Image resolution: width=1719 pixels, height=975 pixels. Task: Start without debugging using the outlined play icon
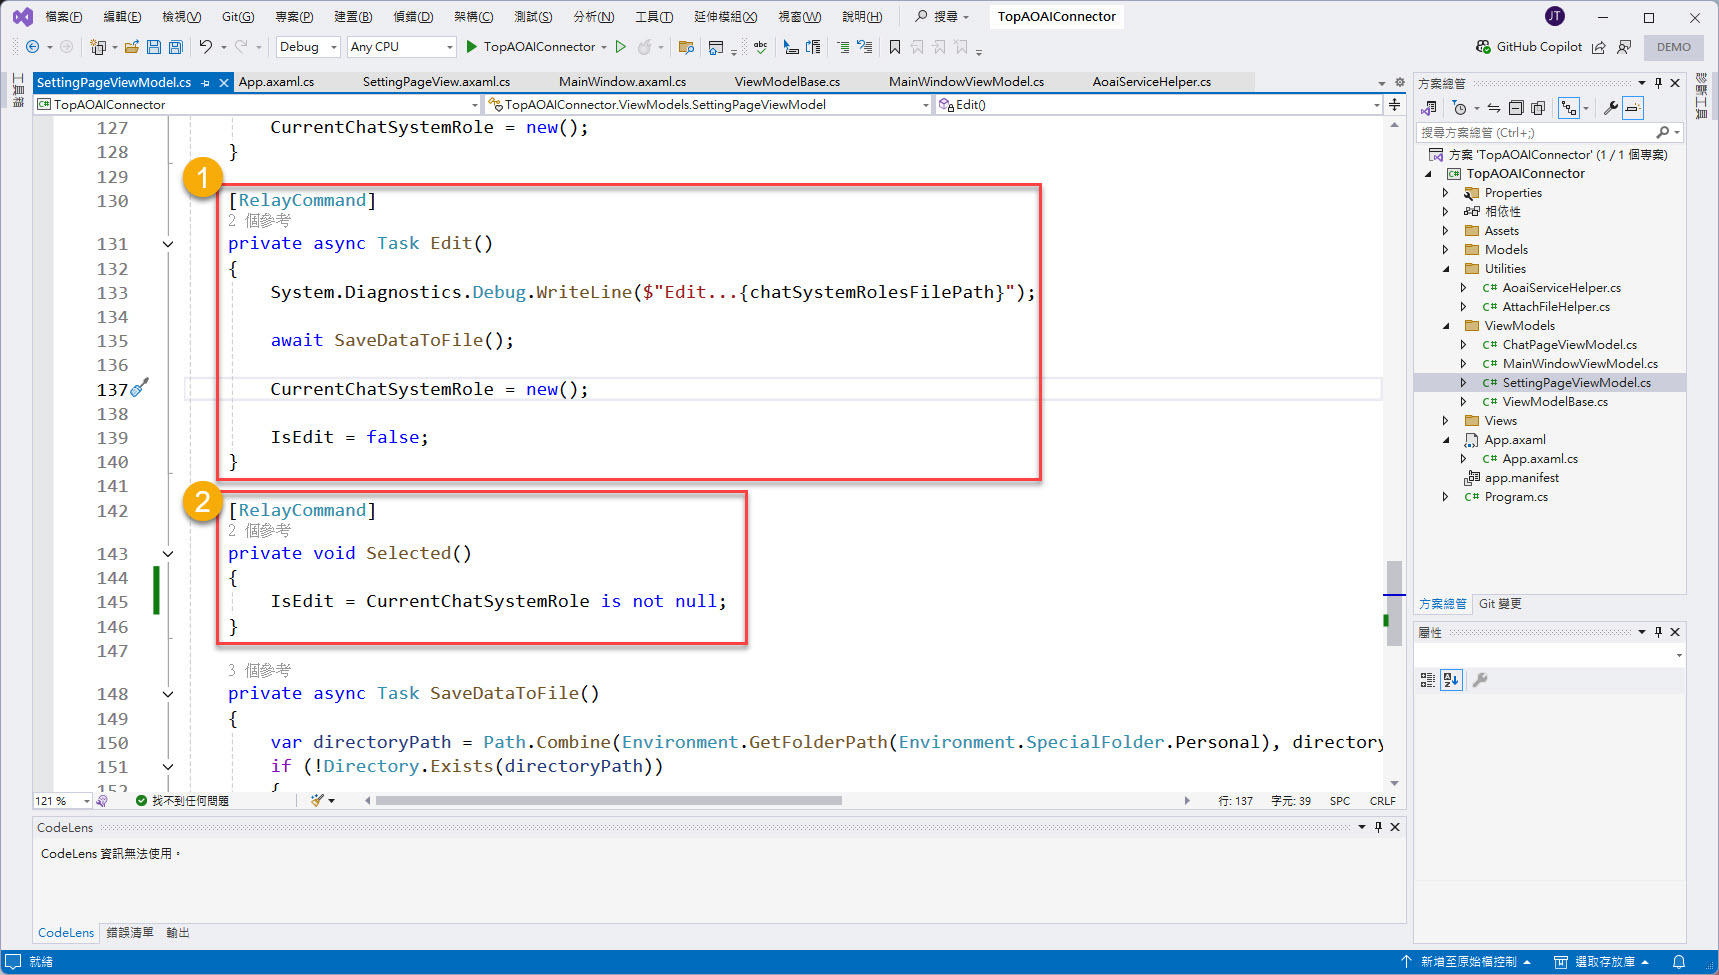tap(621, 47)
